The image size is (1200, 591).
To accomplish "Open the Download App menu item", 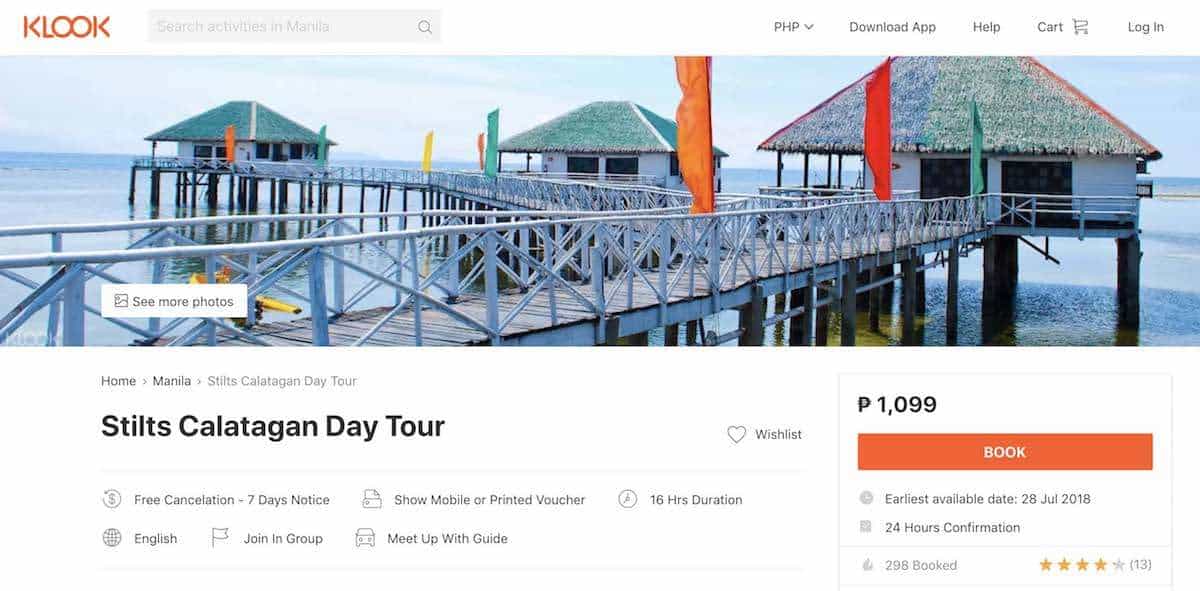I will tap(892, 27).
